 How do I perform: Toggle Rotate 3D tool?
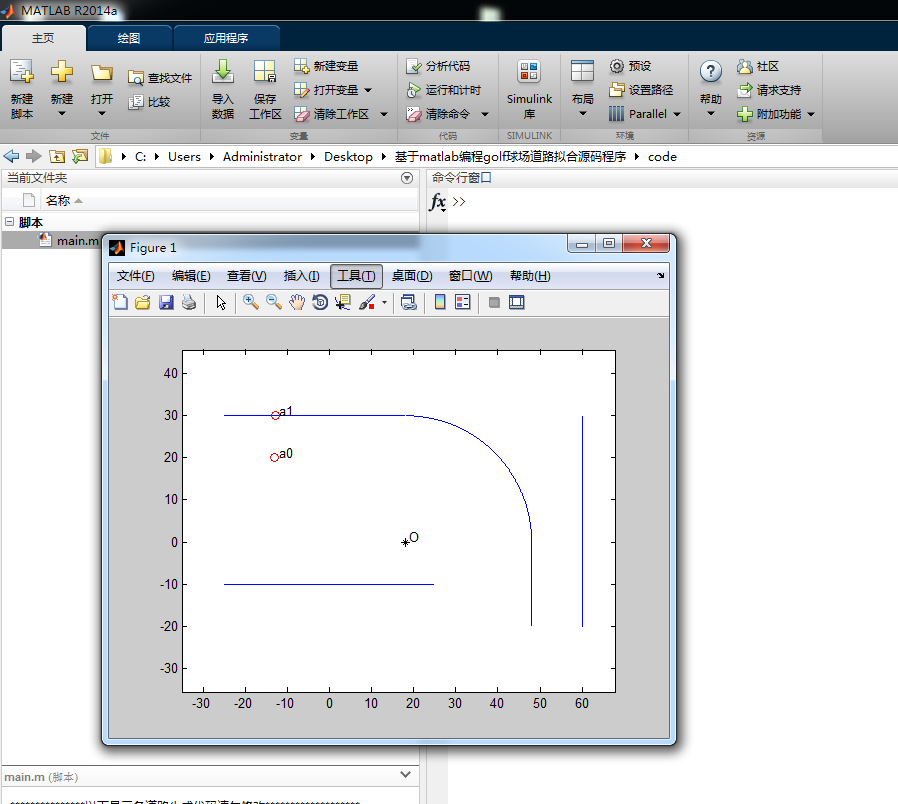pyautogui.click(x=320, y=302)
